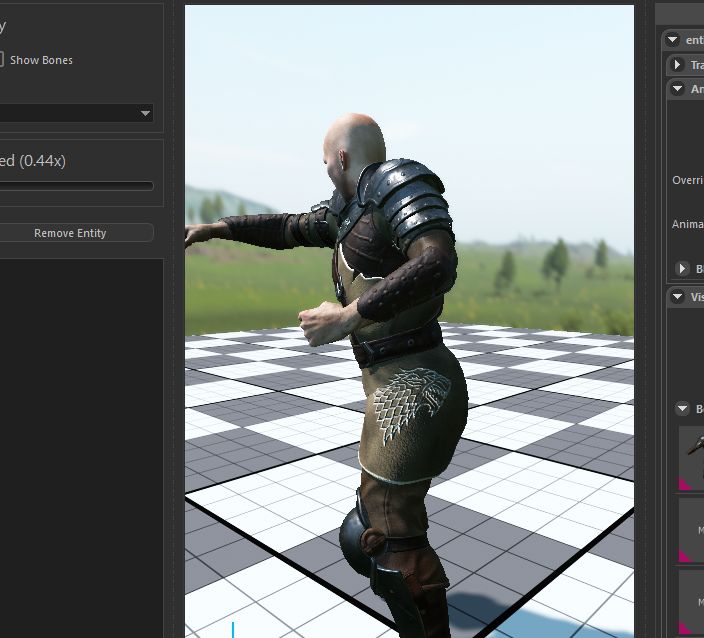Click the 'Anima' label in right panel
This screenshot has width=704, height=638.
tap(688, 224)
